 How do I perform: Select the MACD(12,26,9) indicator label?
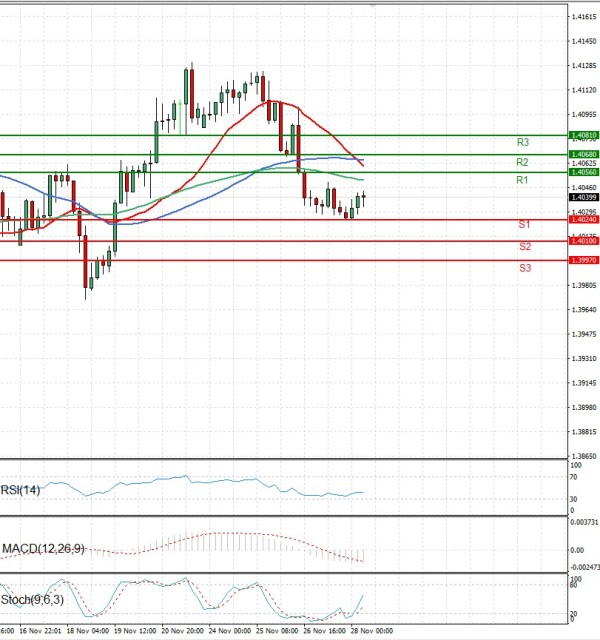point(43,549)
